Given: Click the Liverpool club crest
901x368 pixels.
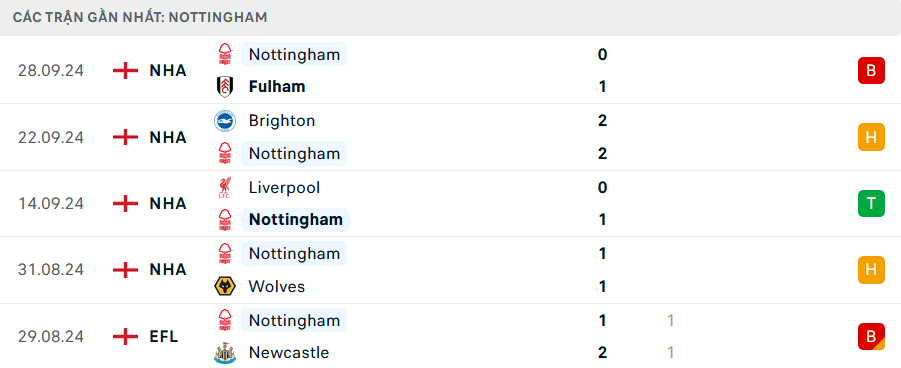Looking at the screenshot, I should click(x=225, y=187).
